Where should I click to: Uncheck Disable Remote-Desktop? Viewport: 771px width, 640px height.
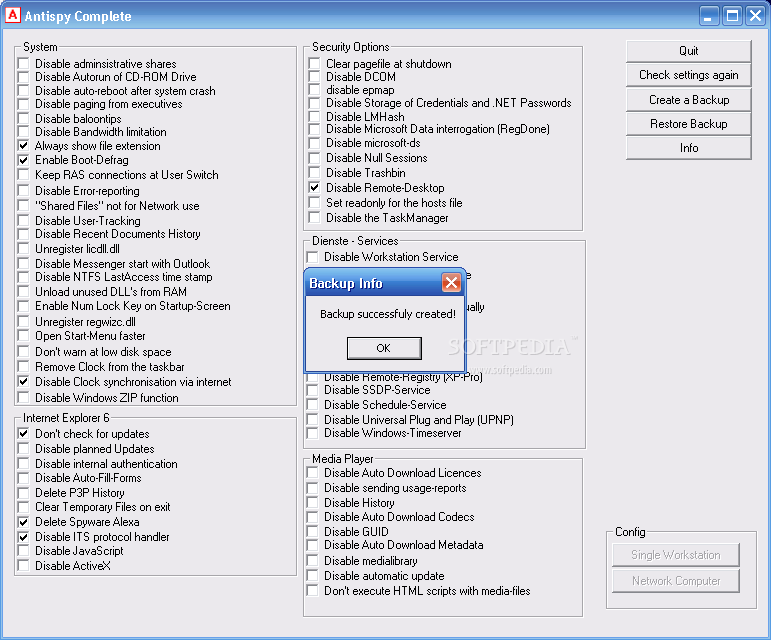tap(314, 188)
